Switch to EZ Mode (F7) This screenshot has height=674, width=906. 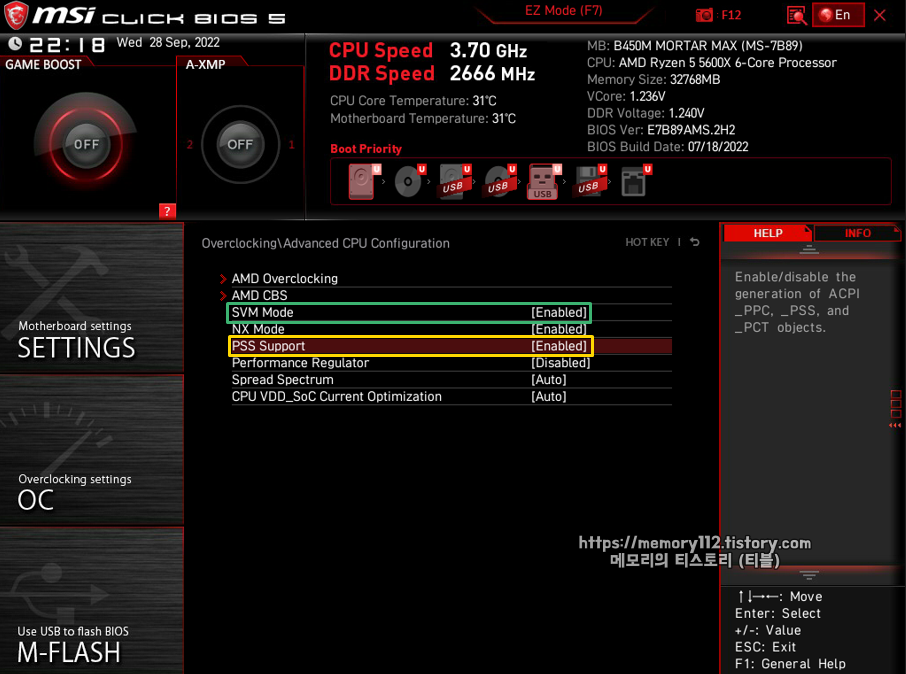(563, 11)
